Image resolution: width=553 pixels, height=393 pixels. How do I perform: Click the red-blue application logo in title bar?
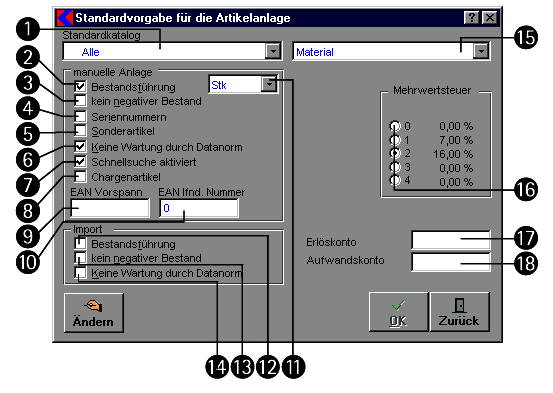pyautogui.click(x=65, y=18)
